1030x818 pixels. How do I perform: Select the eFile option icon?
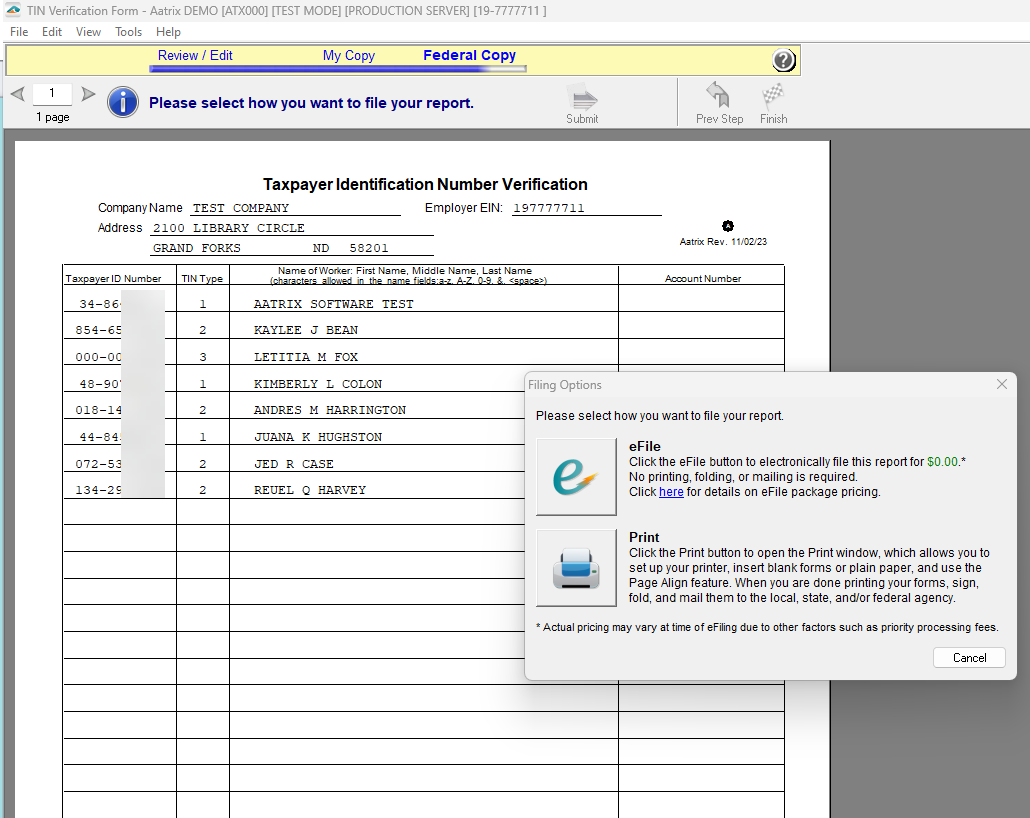coord(576,477)
